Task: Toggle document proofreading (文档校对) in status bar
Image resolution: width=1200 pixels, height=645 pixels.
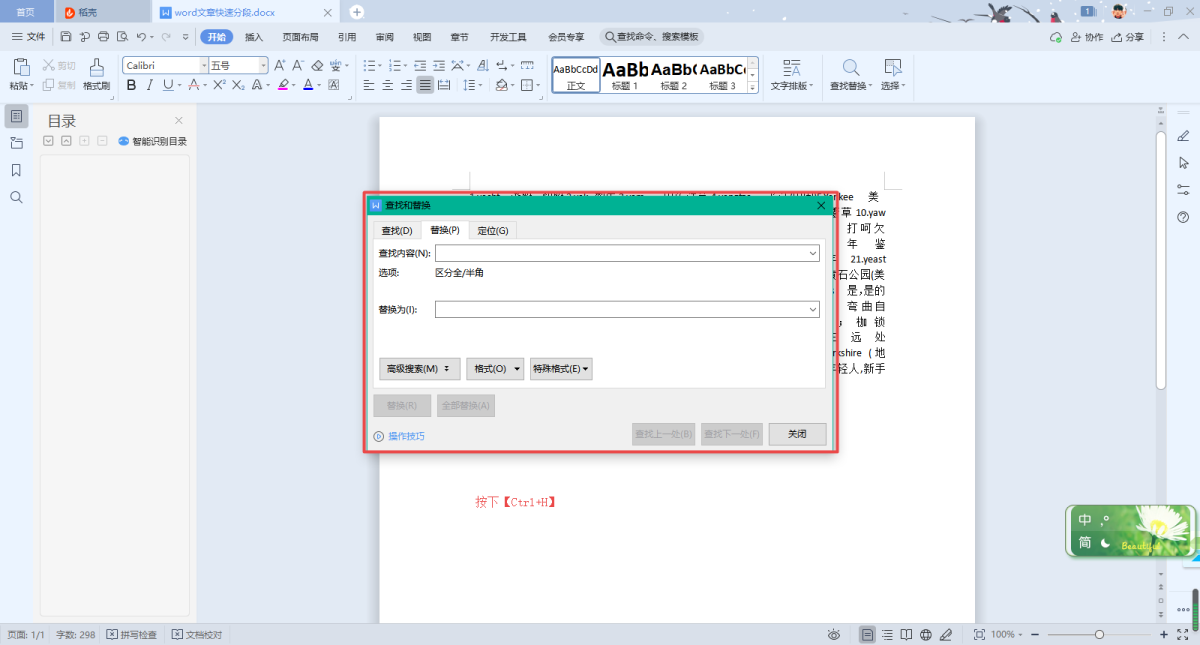Action: point(197,635)
